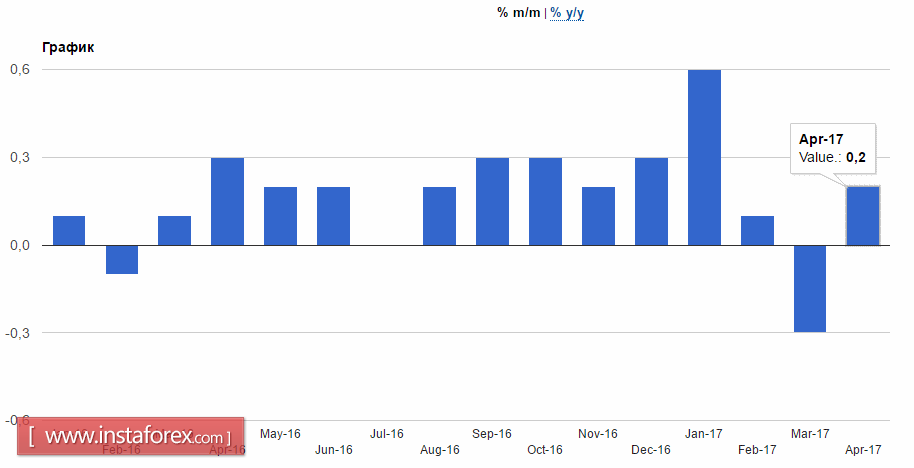
Task: Click the May-16 x-axis label
Action: click(x=280, y=434)
